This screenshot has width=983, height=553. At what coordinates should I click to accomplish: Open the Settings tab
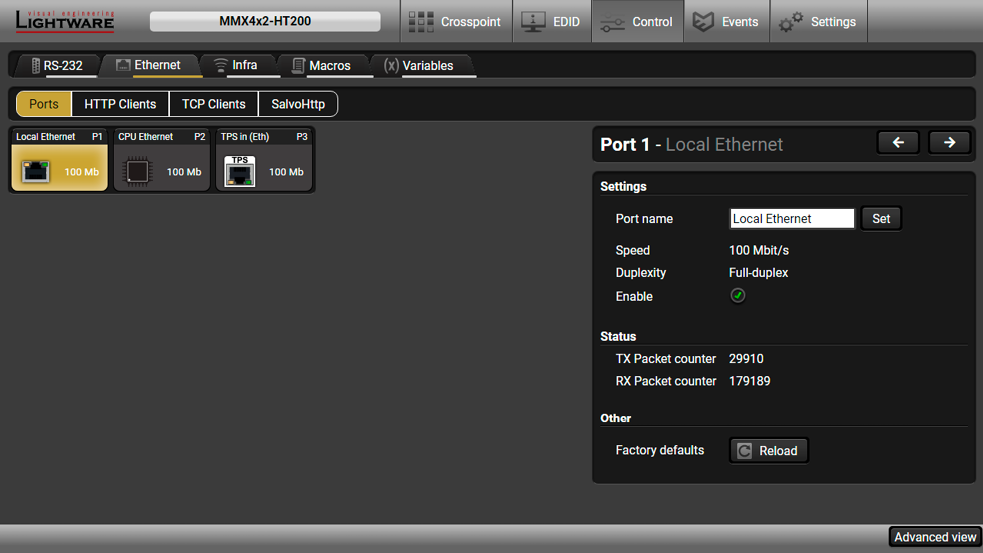(x=819, y=21)
